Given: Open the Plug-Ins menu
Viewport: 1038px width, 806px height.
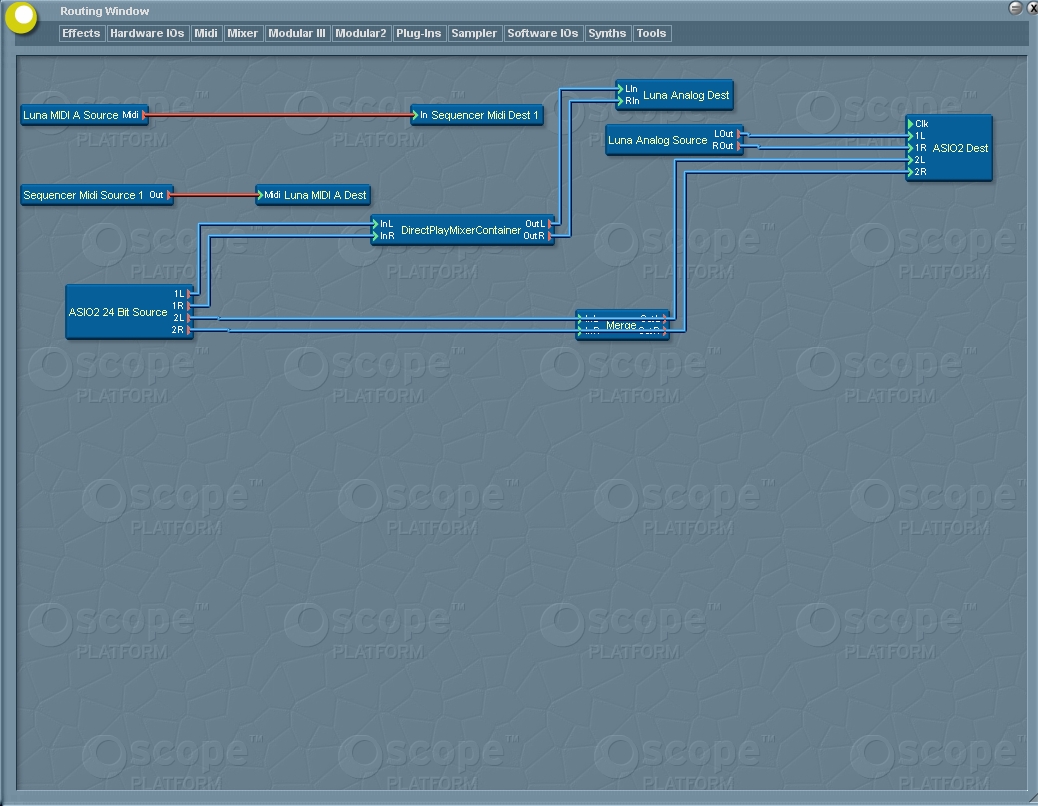Looking at the screenshot, I should click(418, 33).
